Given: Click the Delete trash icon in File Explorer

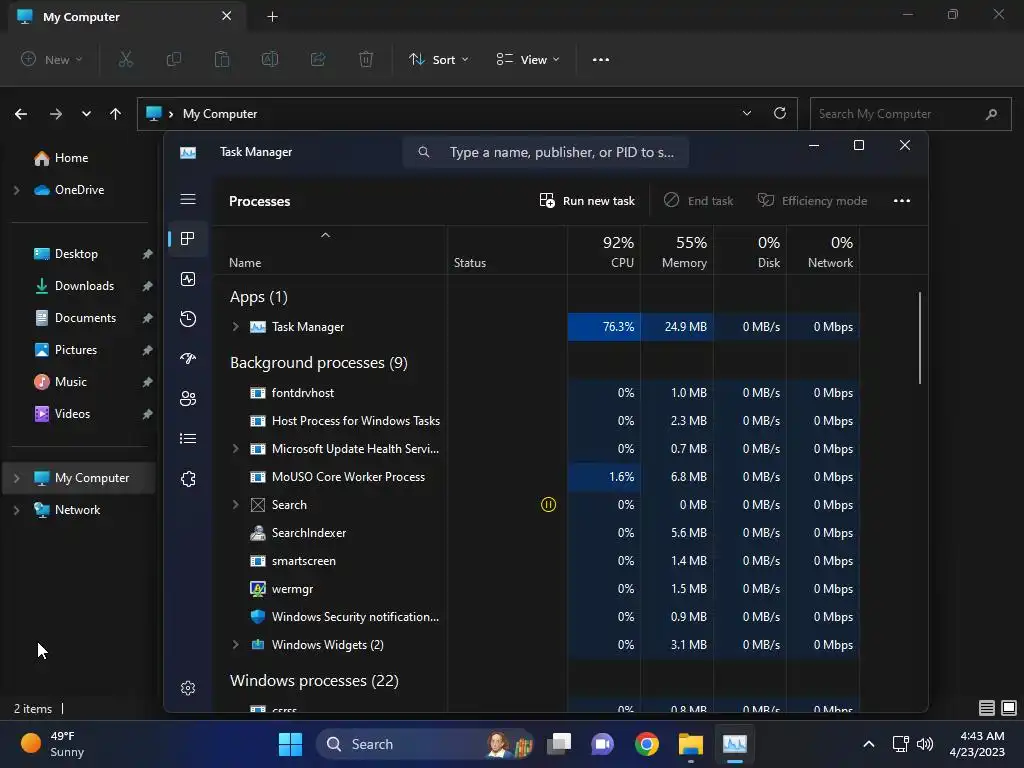Looking at the screenshot, I should 366,59.
